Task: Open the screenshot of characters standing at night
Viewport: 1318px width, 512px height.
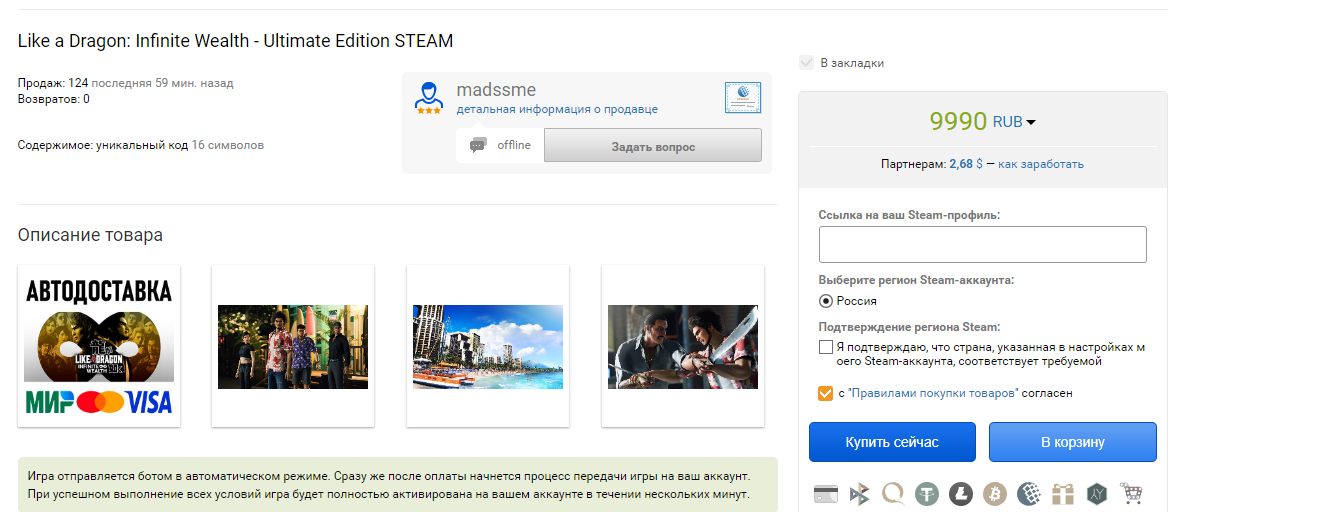Action: [293, 346]
